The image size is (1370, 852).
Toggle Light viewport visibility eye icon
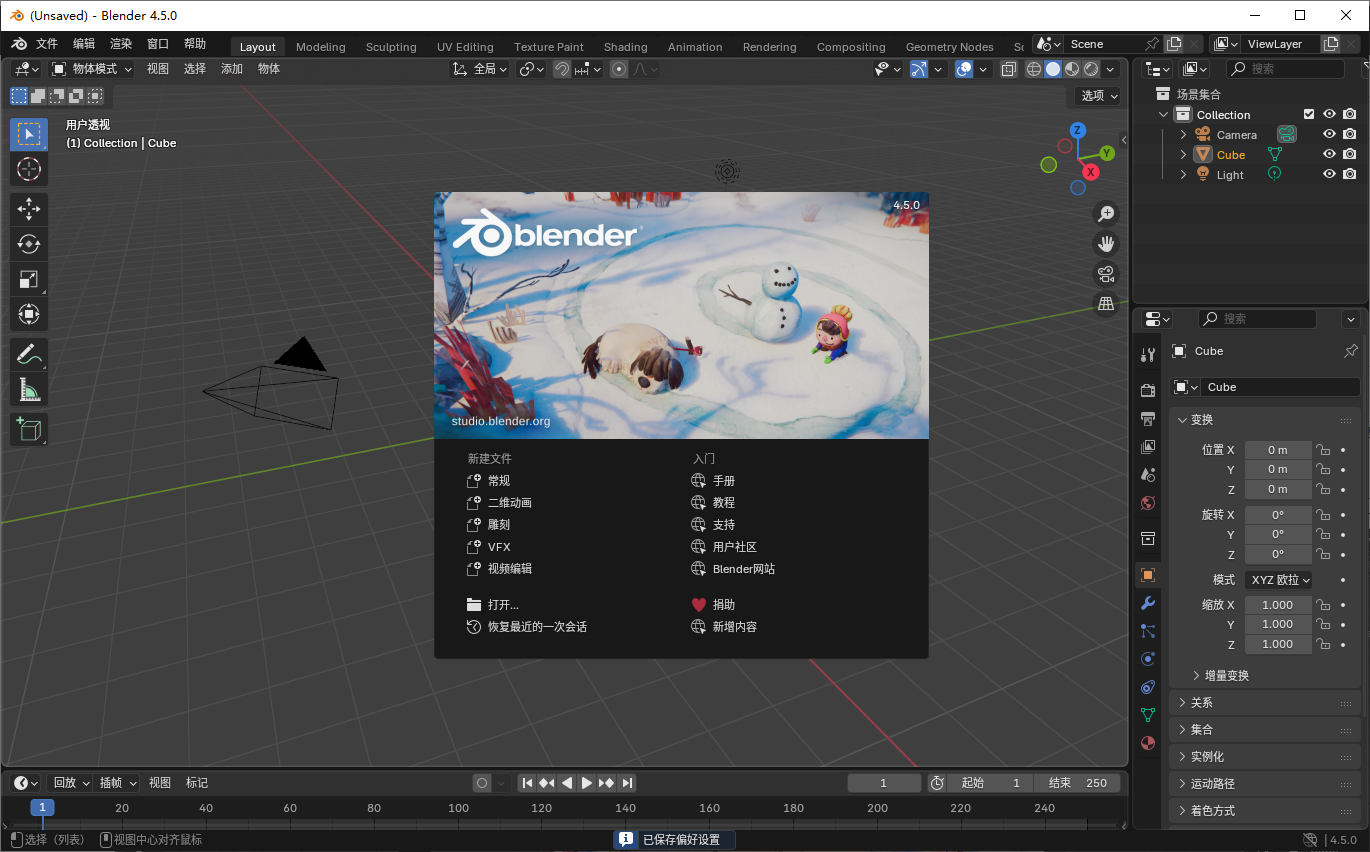[x=1329, y=174]
